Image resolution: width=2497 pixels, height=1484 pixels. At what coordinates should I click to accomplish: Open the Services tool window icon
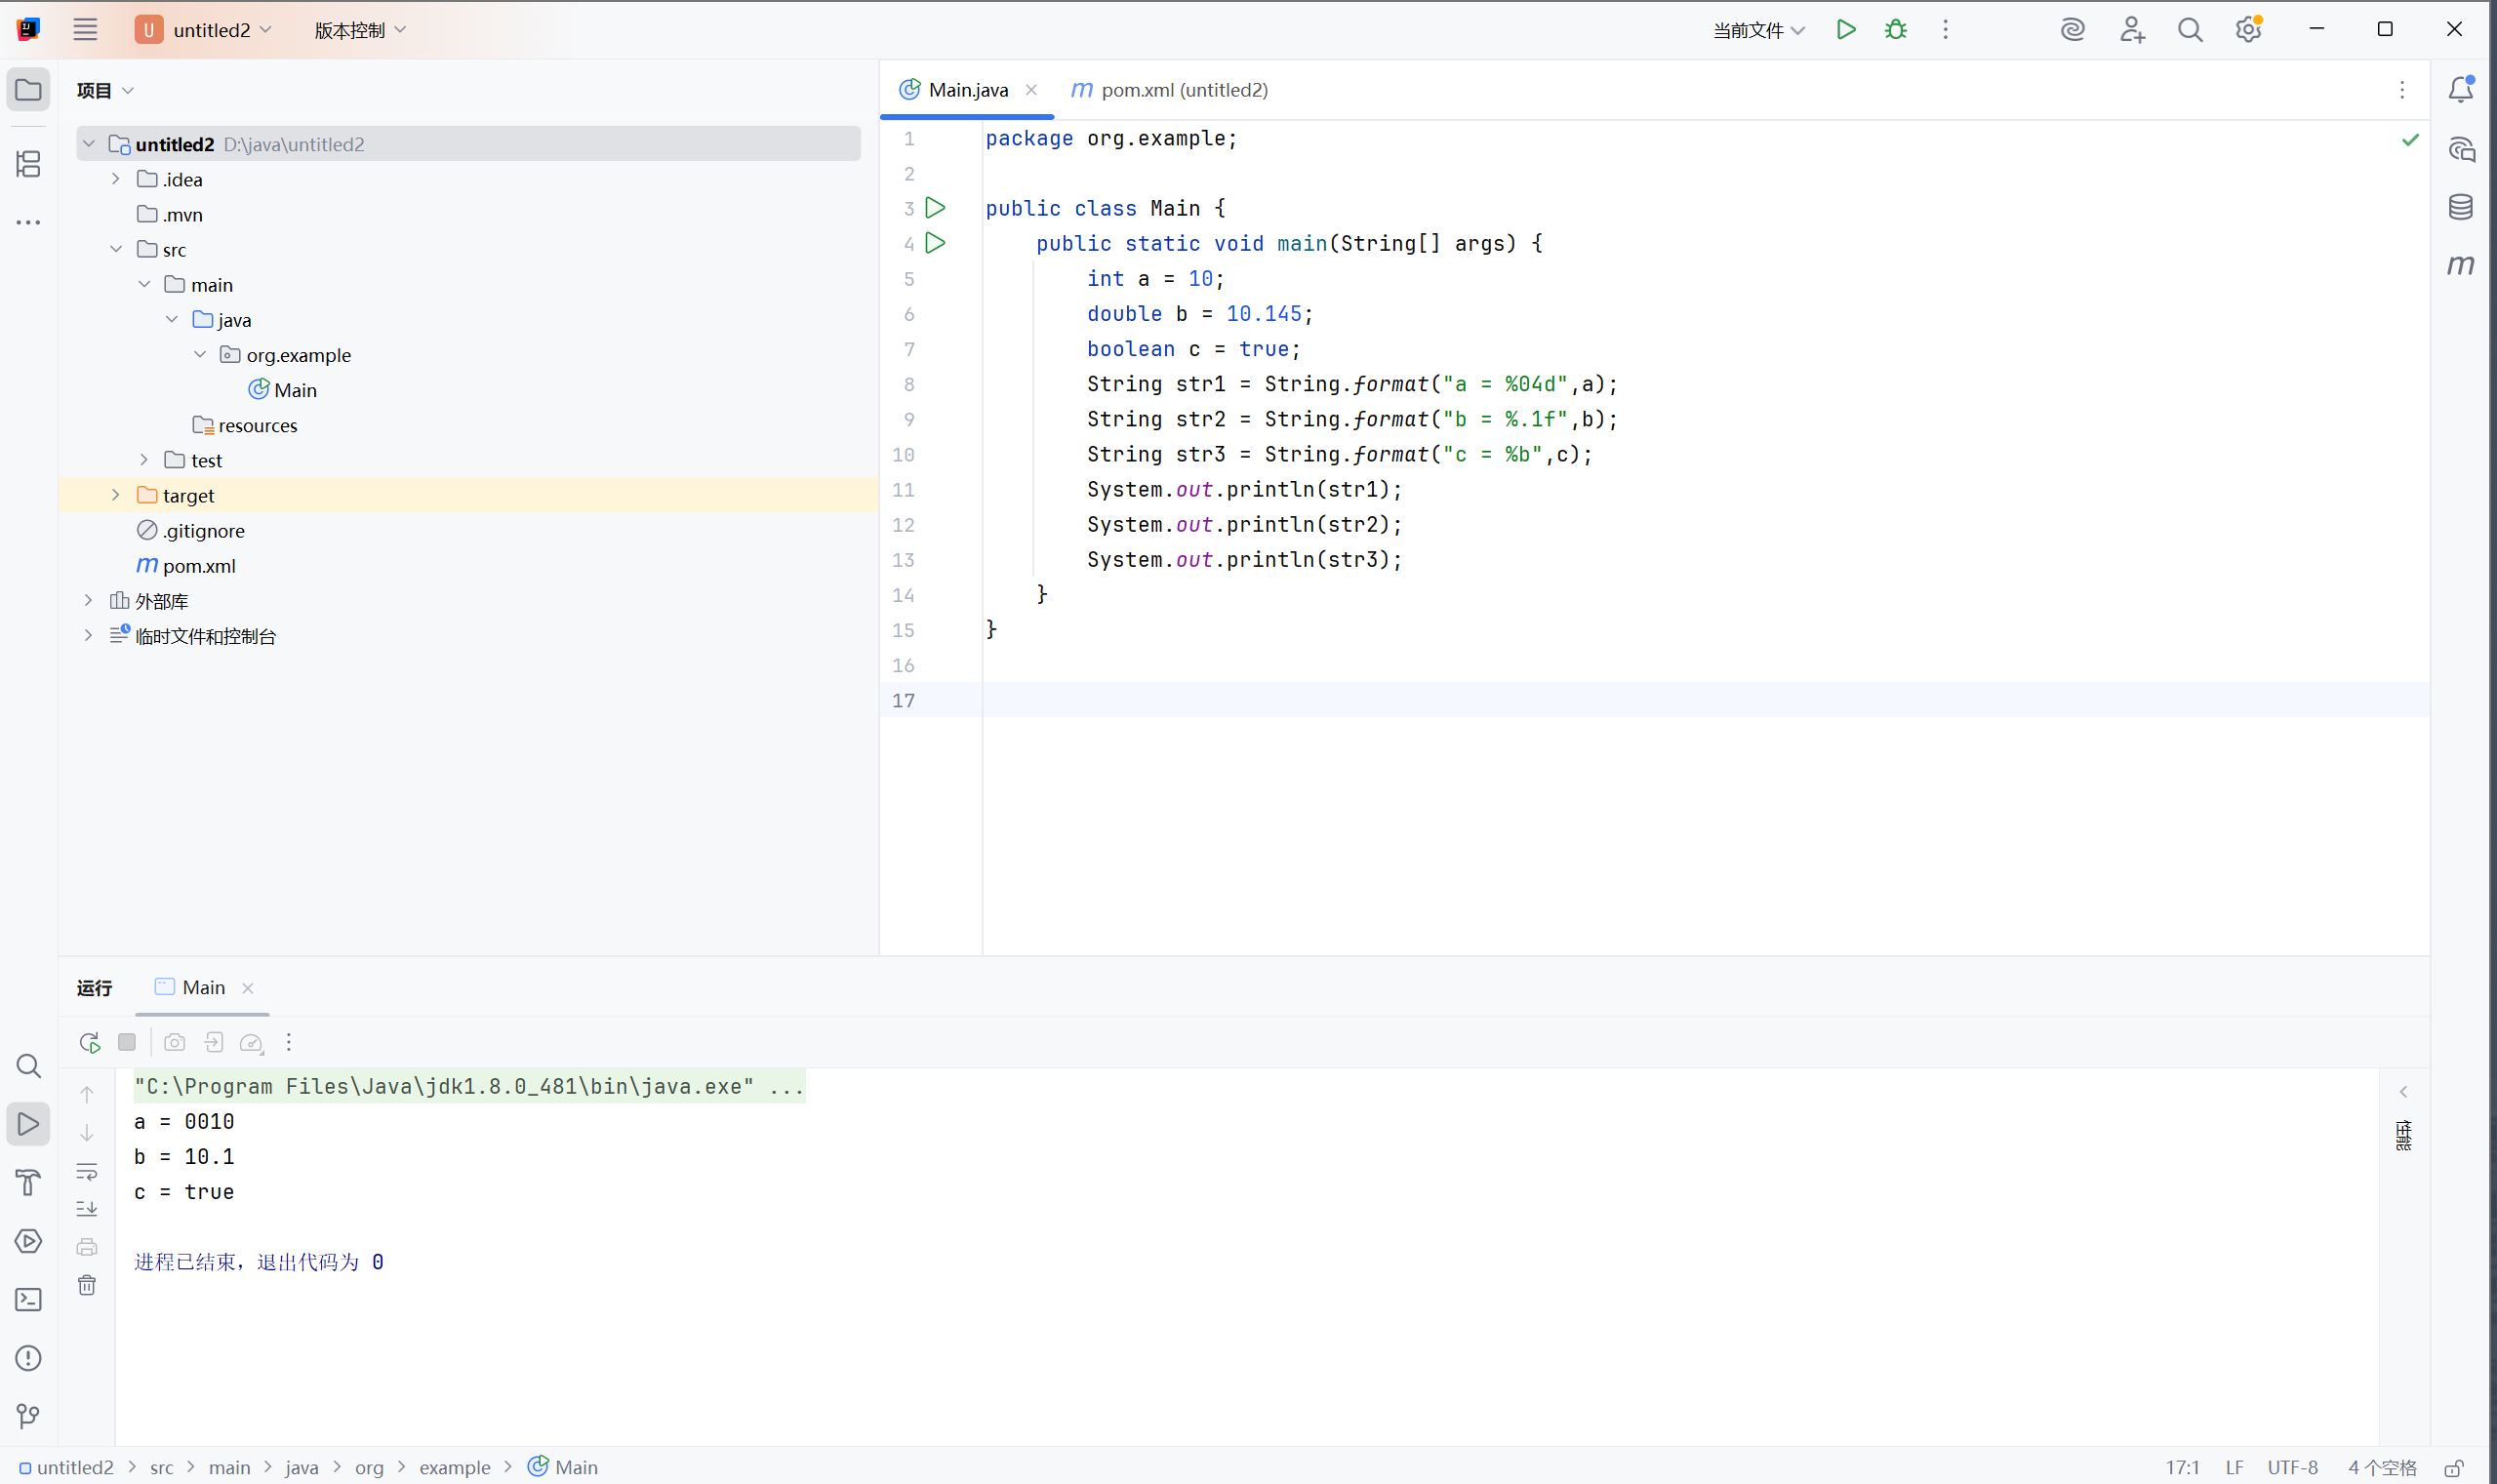coord(28,1241)
